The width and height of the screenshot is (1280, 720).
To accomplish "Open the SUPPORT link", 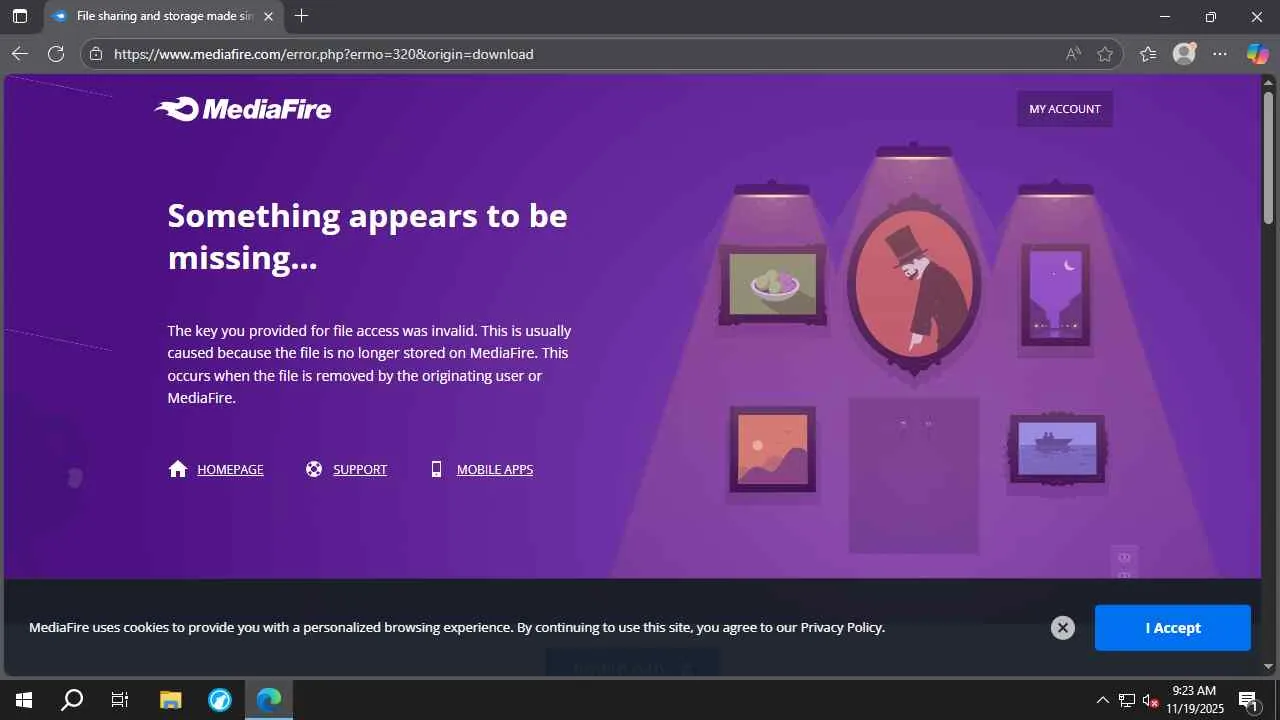I will click(x=360, y=469).
